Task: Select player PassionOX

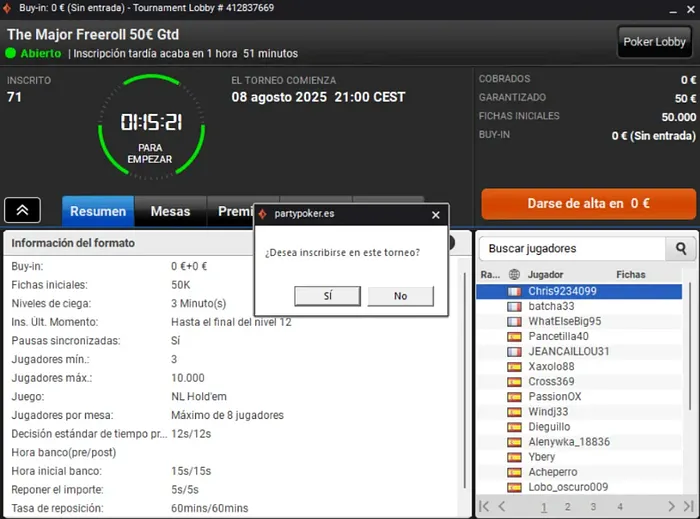Action: (x=579, y=397)
